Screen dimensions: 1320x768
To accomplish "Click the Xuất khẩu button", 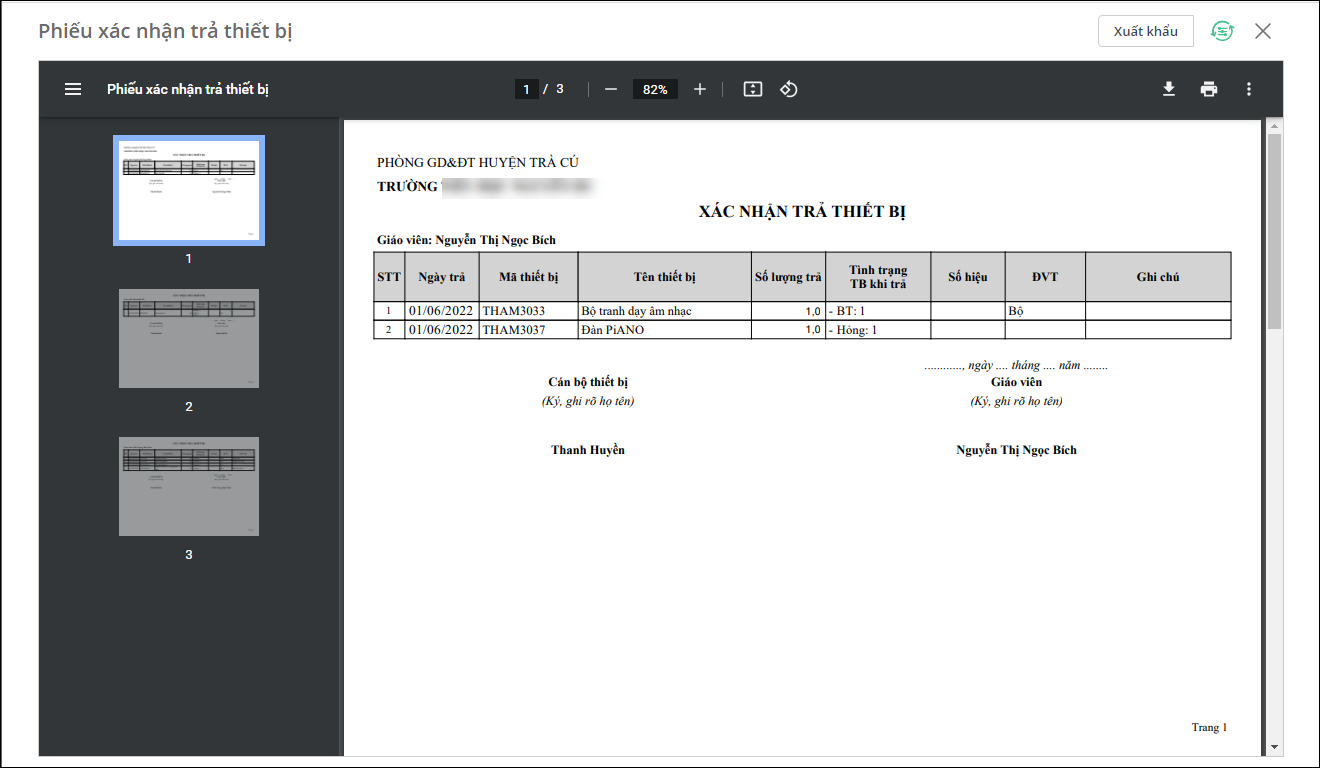I will point(1146,31).
